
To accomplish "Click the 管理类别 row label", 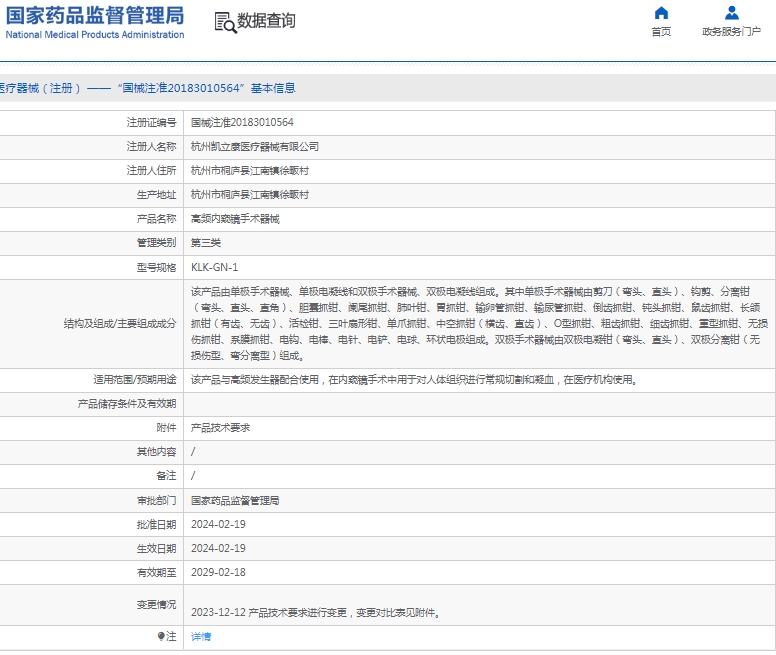I will click(156, 243).
